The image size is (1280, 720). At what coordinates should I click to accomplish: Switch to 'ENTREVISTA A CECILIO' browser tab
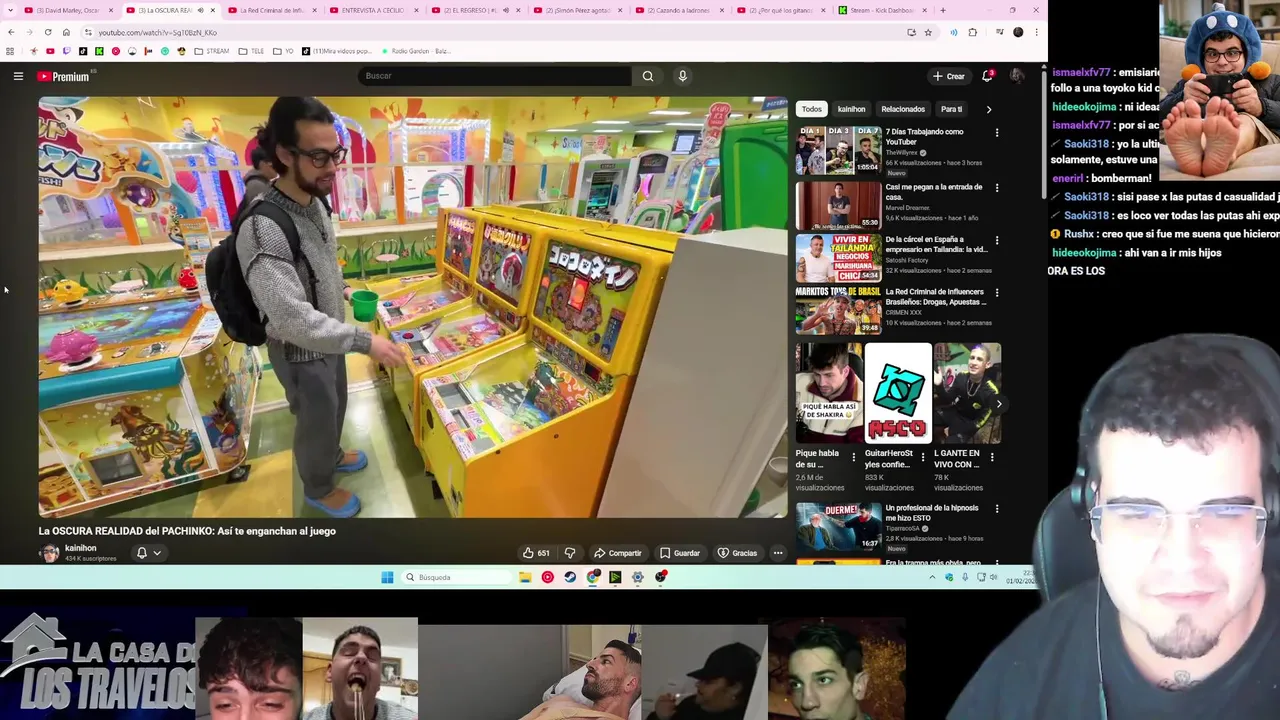[x=373, y=10]
